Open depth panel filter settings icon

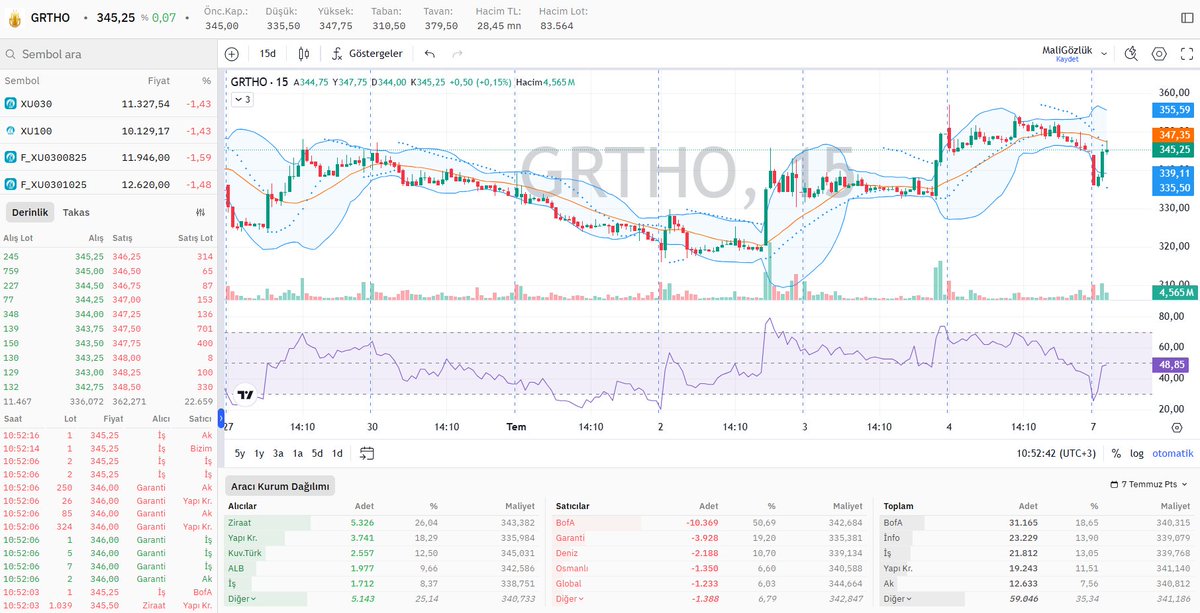pos(200,212)
